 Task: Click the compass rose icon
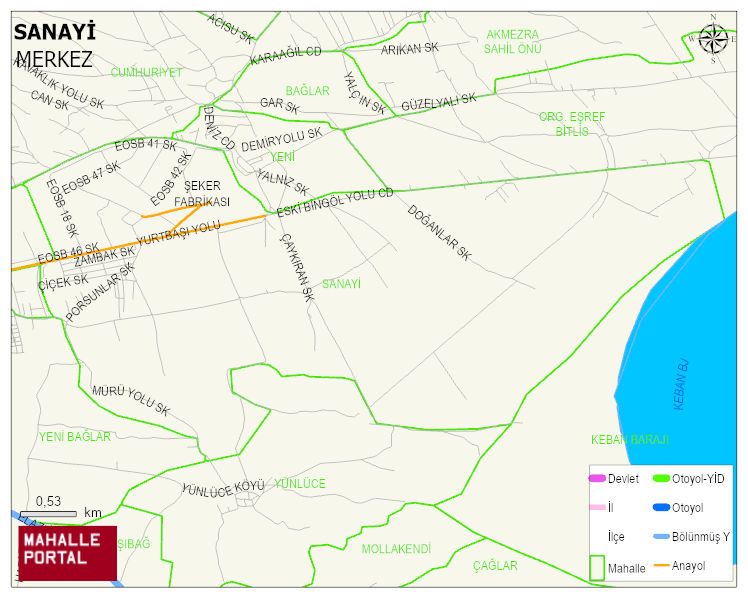click(713, 39)
